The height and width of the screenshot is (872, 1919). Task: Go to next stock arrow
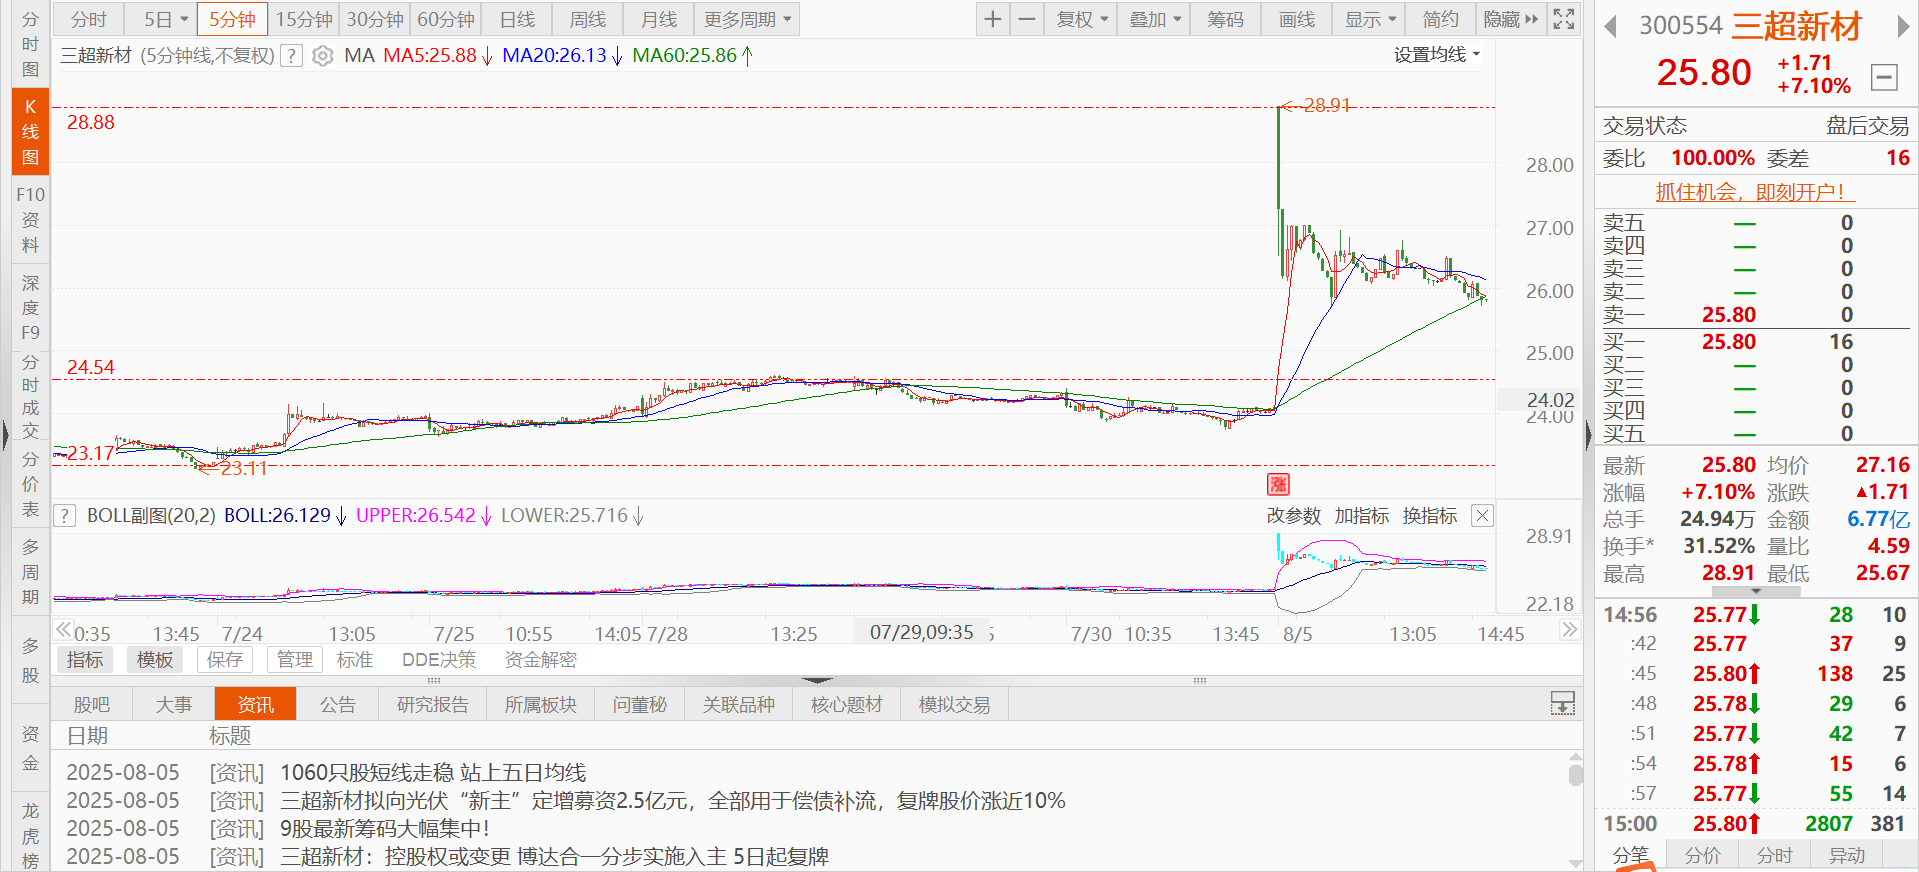click(1903, 26)
